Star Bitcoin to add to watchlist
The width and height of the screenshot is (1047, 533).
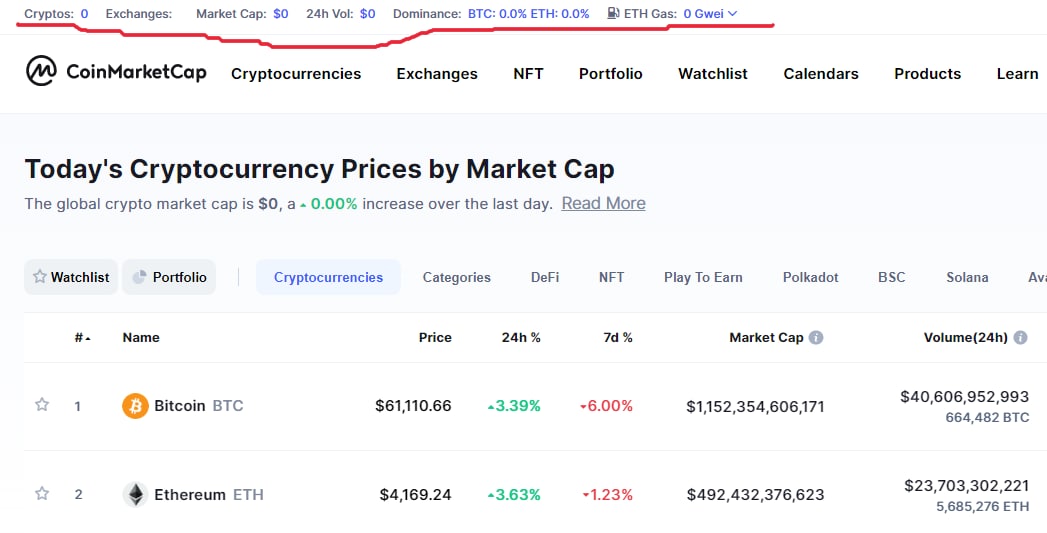coord(42,404)
